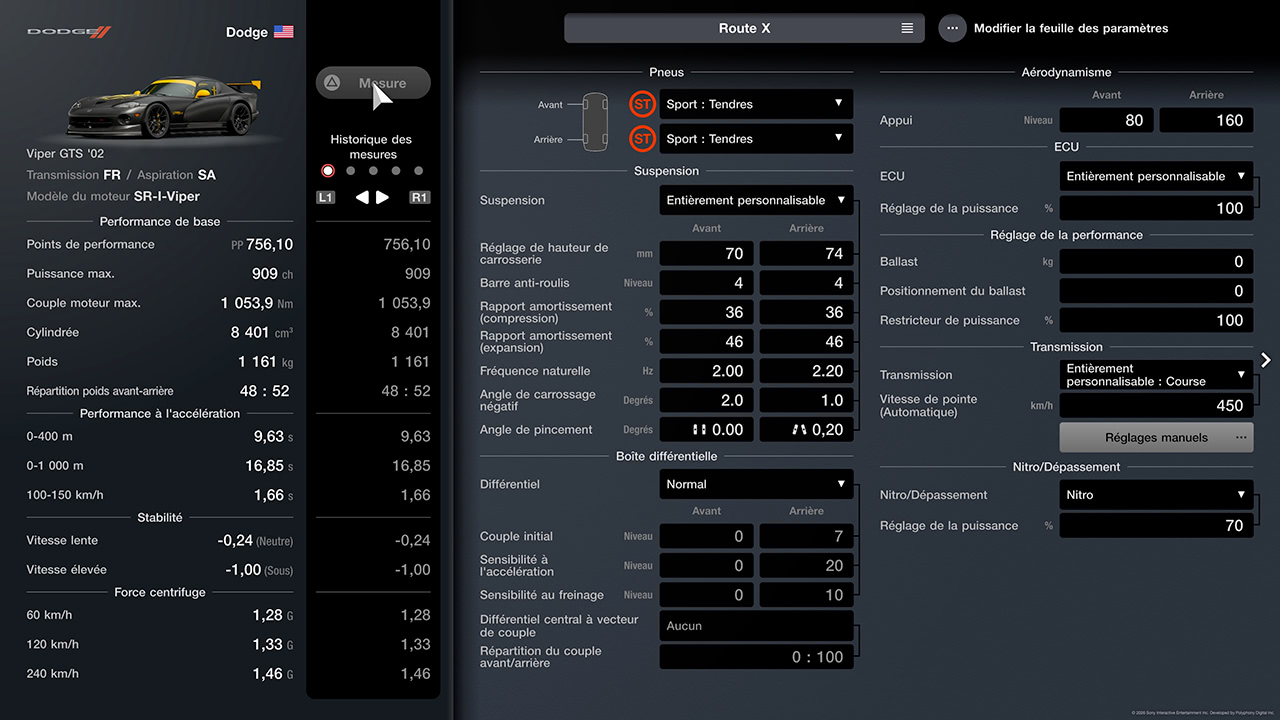1280x720 pixels.
Task: Open Réglages manuels for transmission
Action: tap(1156, 437)
